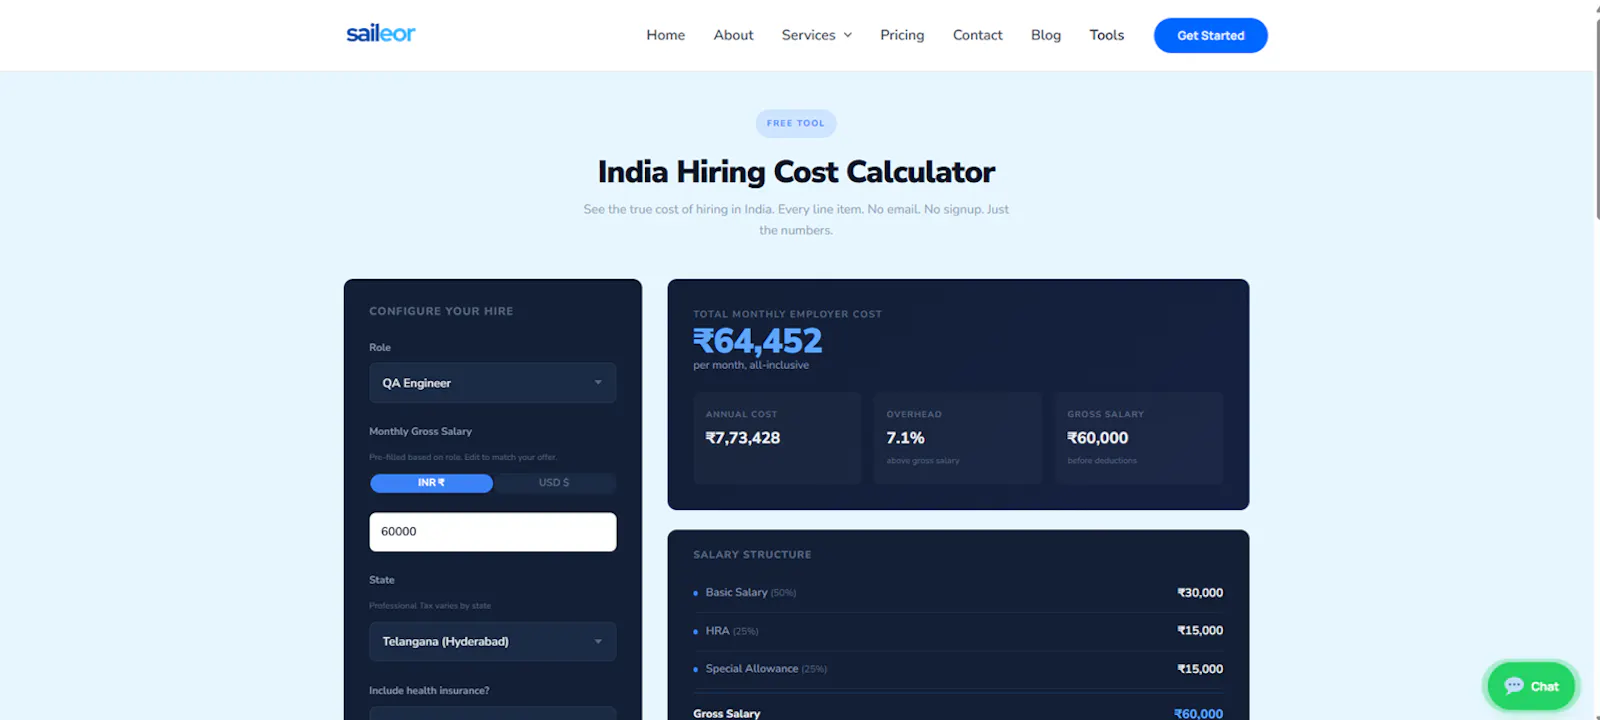Click the Monthly Gross Salary input field
Screen dimensions: 1600x720
[x=492, y=532]
